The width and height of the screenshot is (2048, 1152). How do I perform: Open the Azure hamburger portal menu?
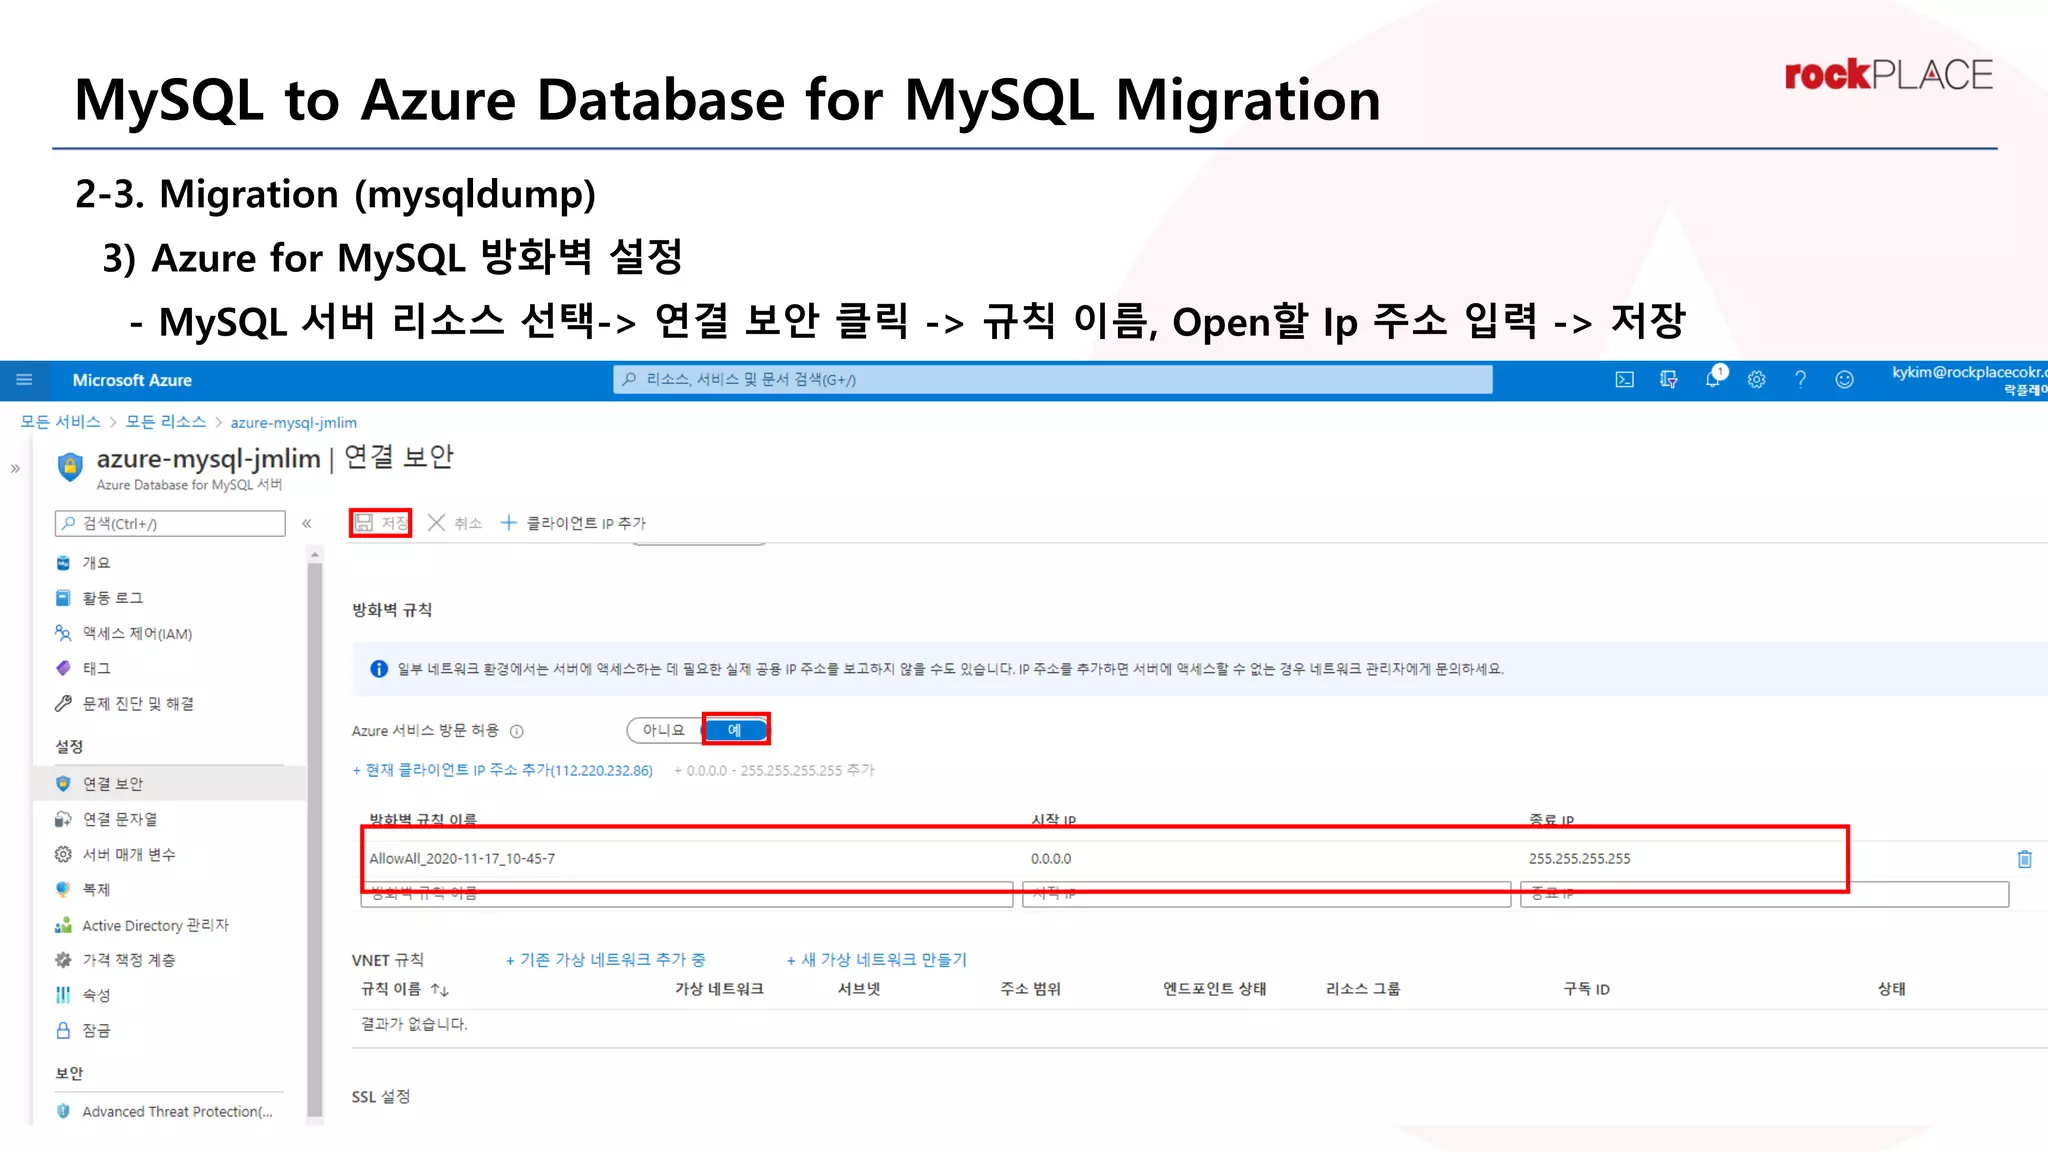[x=24, y=380]
